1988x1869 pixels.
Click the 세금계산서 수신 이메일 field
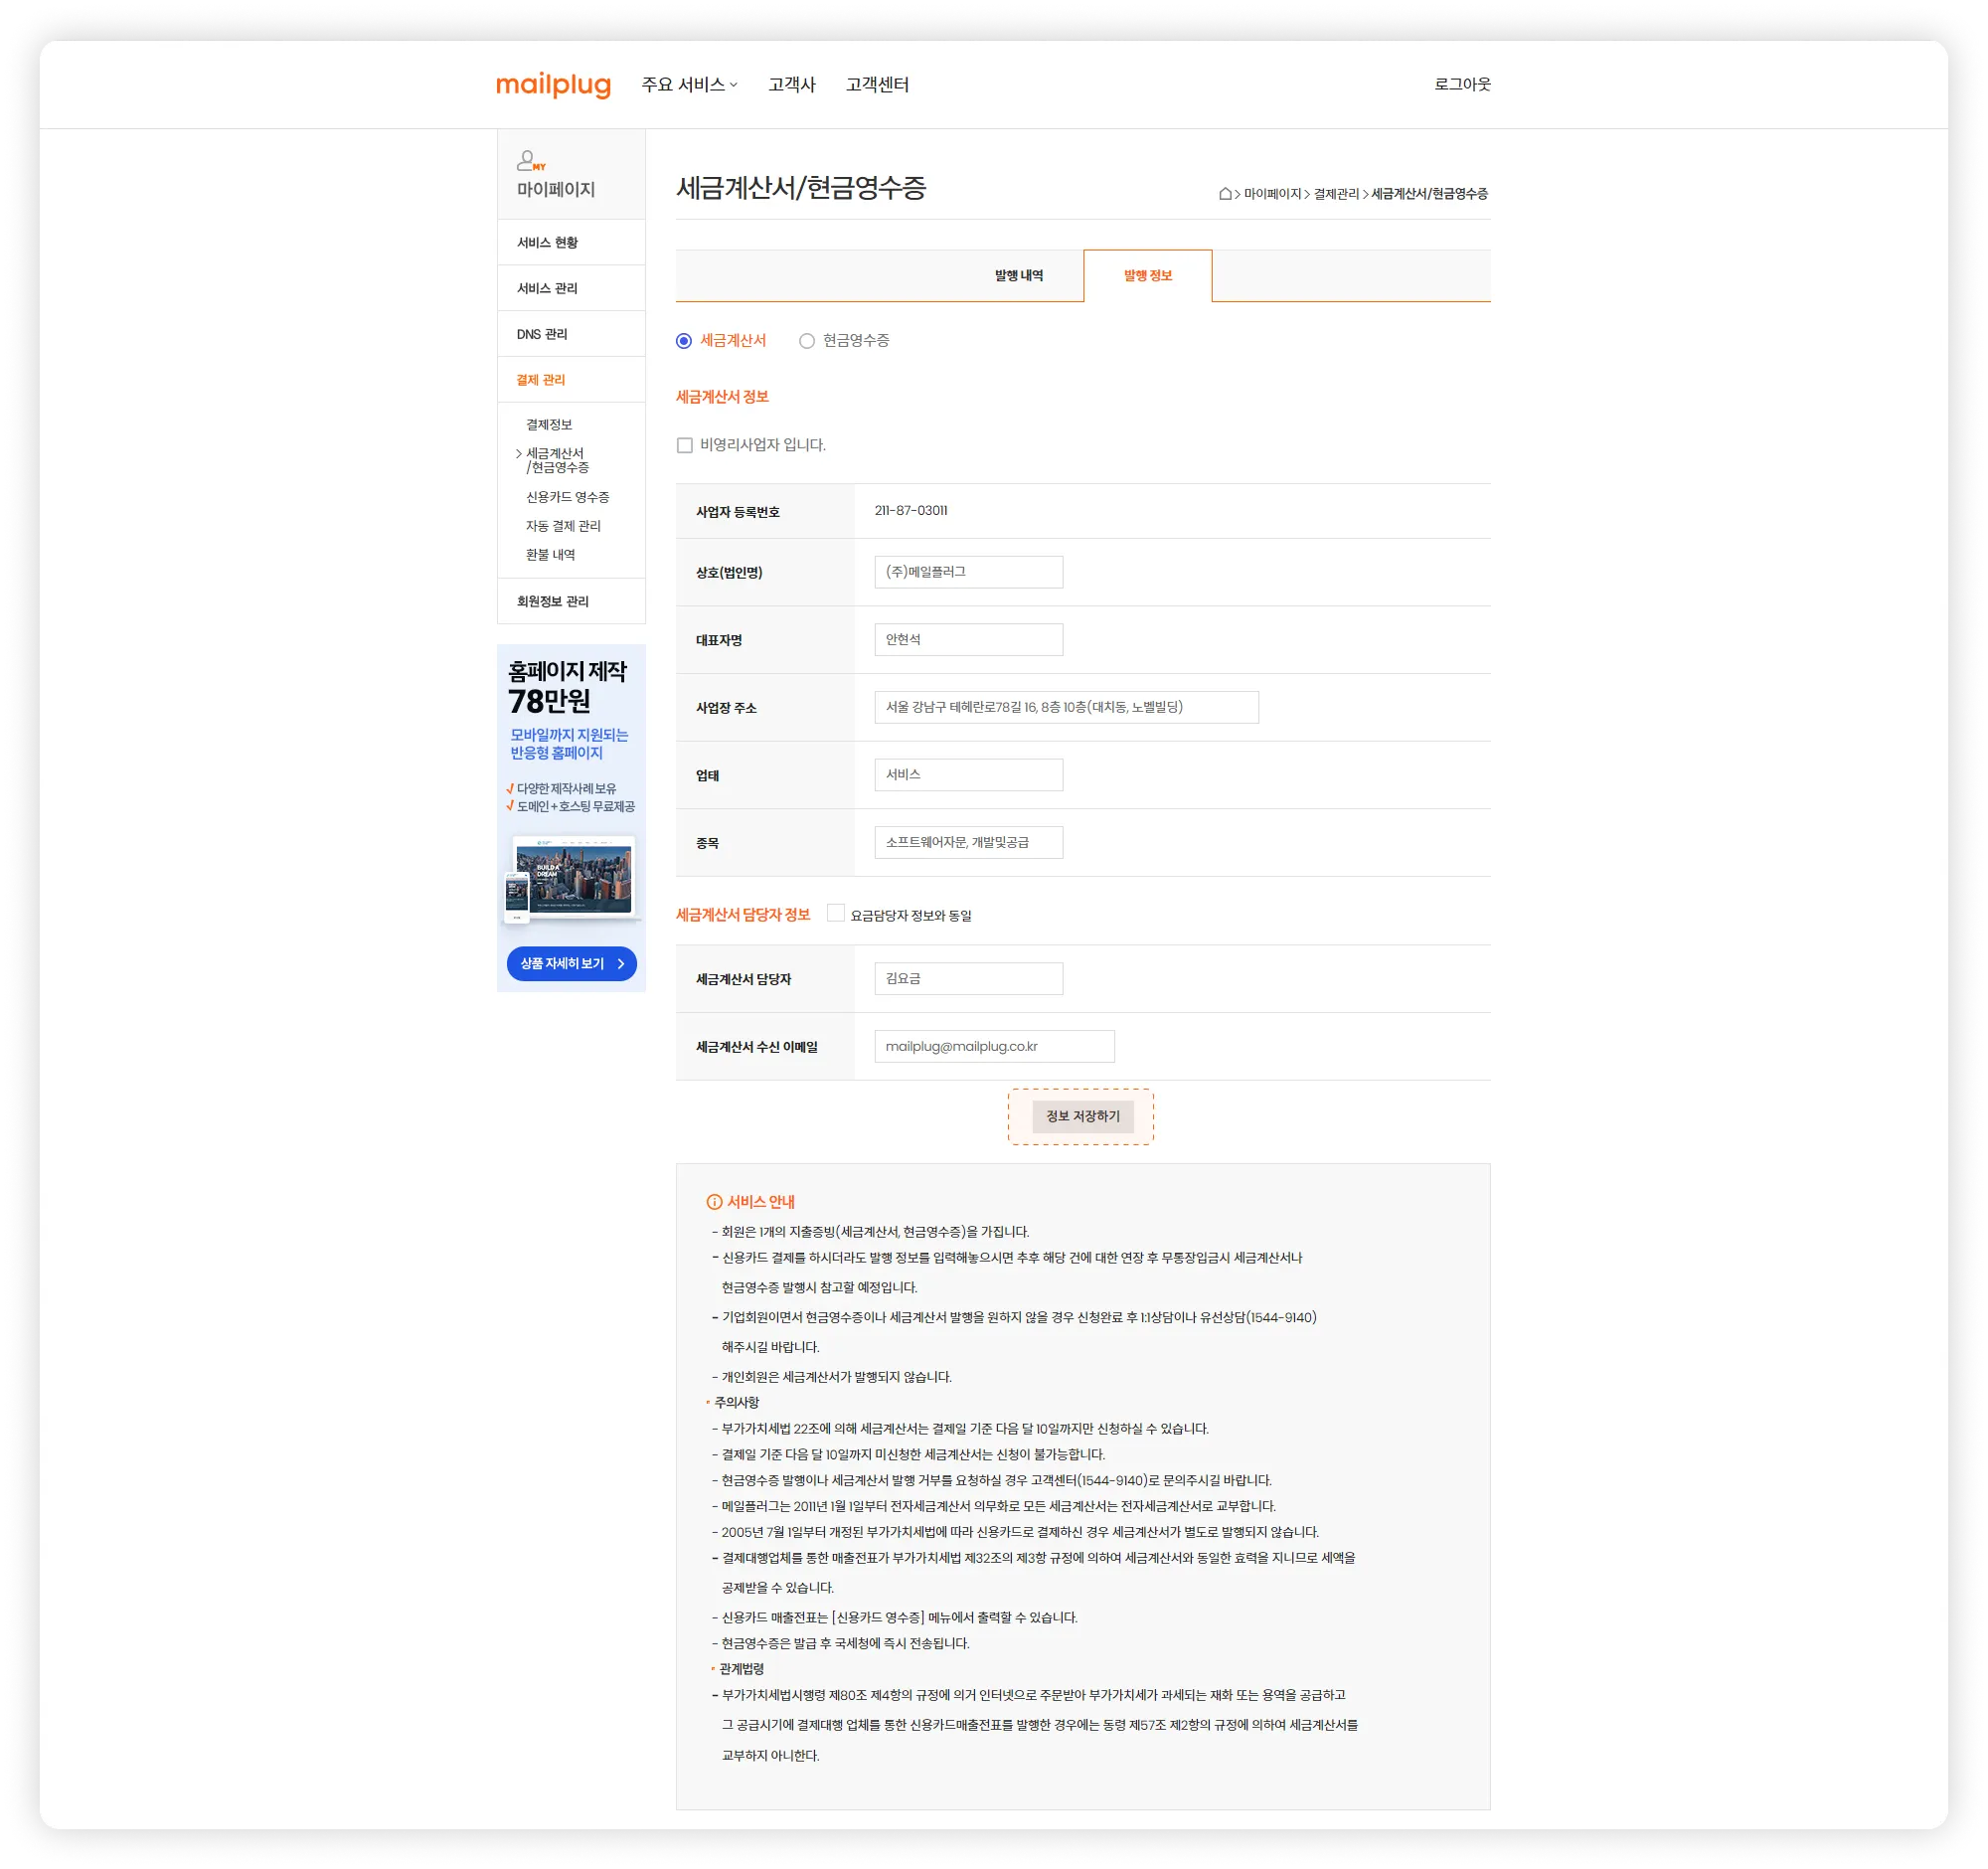tap(994, 1046)
